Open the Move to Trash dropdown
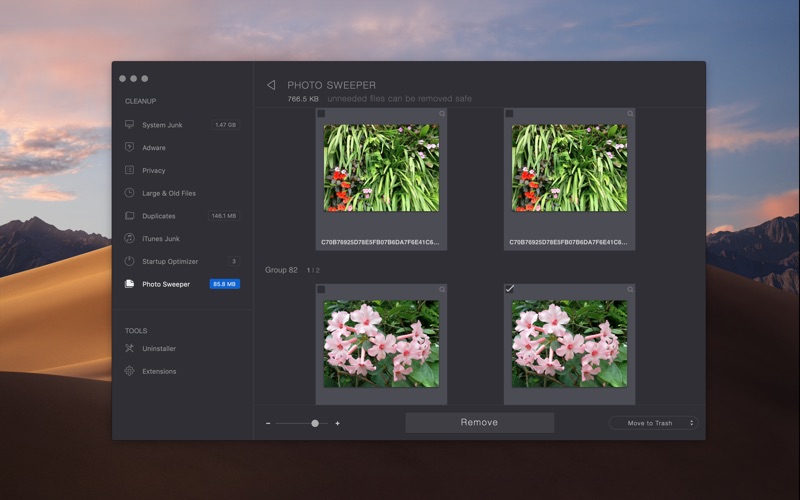 [653, 423]
